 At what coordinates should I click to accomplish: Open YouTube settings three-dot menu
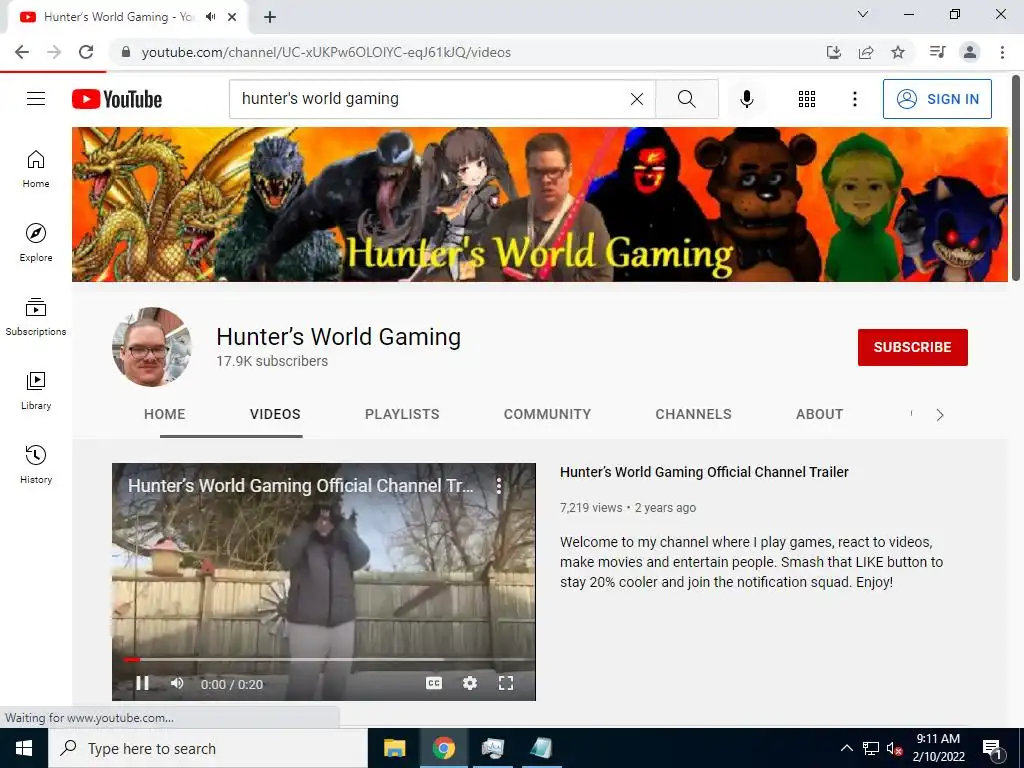coord(854,99)
